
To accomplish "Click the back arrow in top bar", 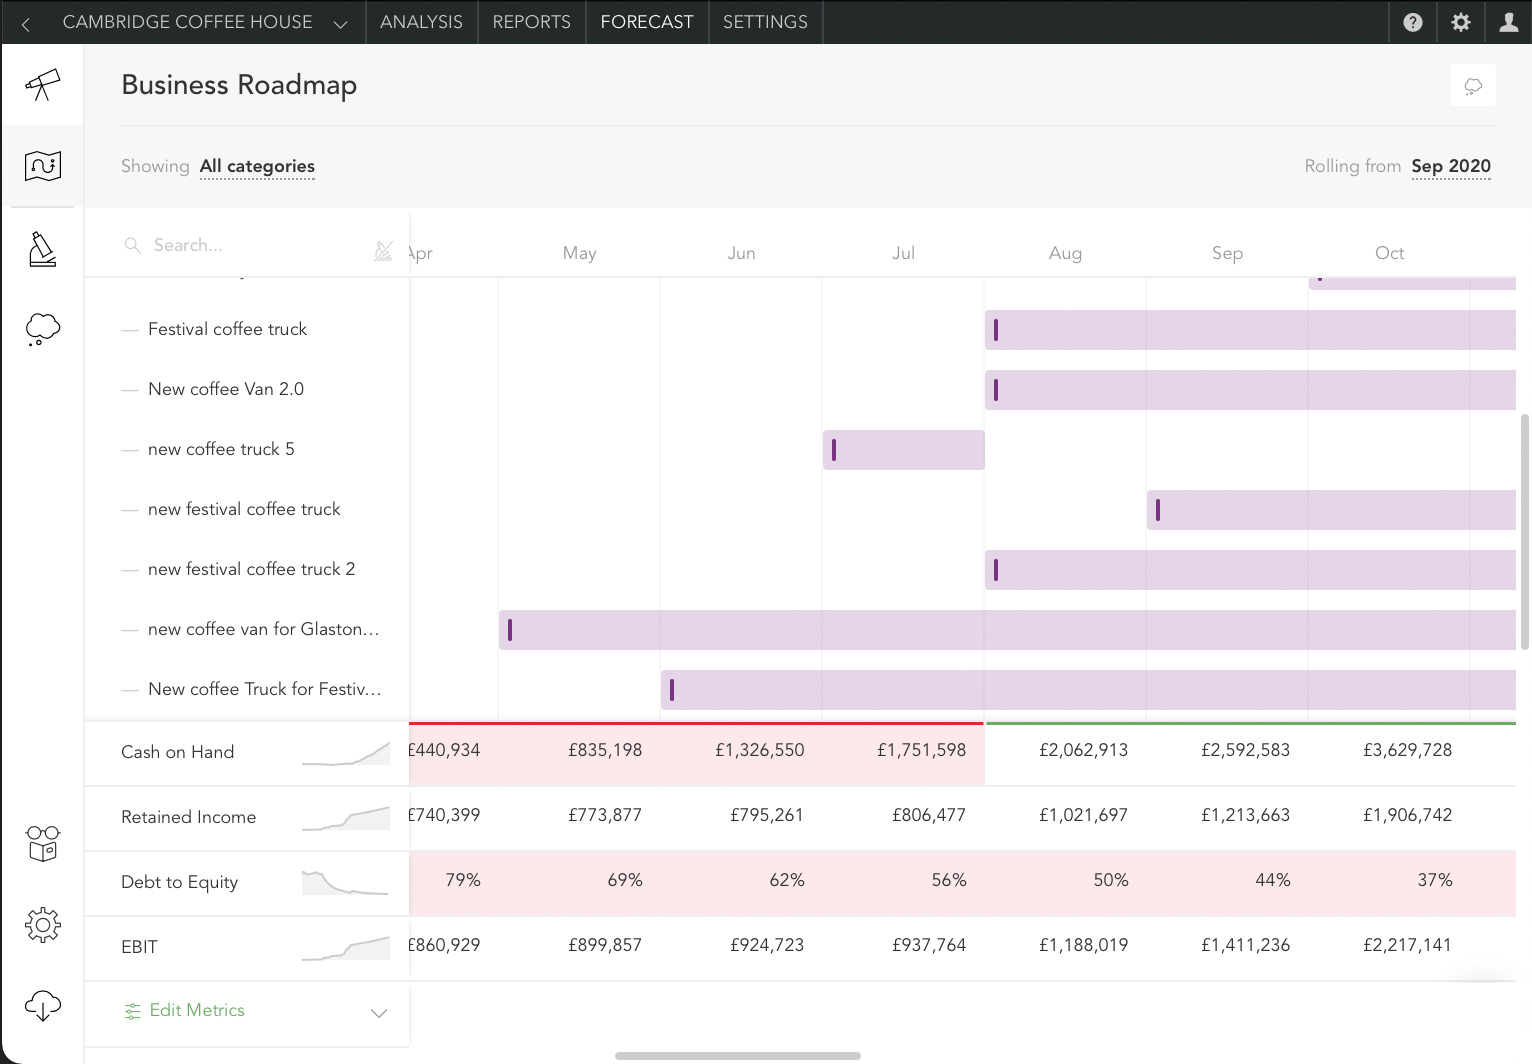I will click(26, 23).
